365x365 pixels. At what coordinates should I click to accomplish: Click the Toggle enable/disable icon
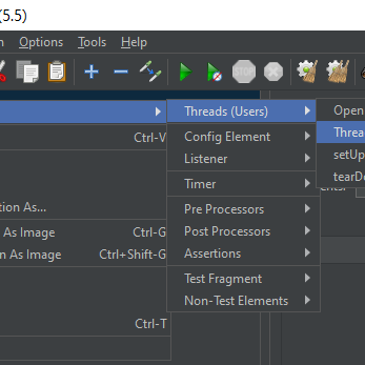(x=150, y=71)
